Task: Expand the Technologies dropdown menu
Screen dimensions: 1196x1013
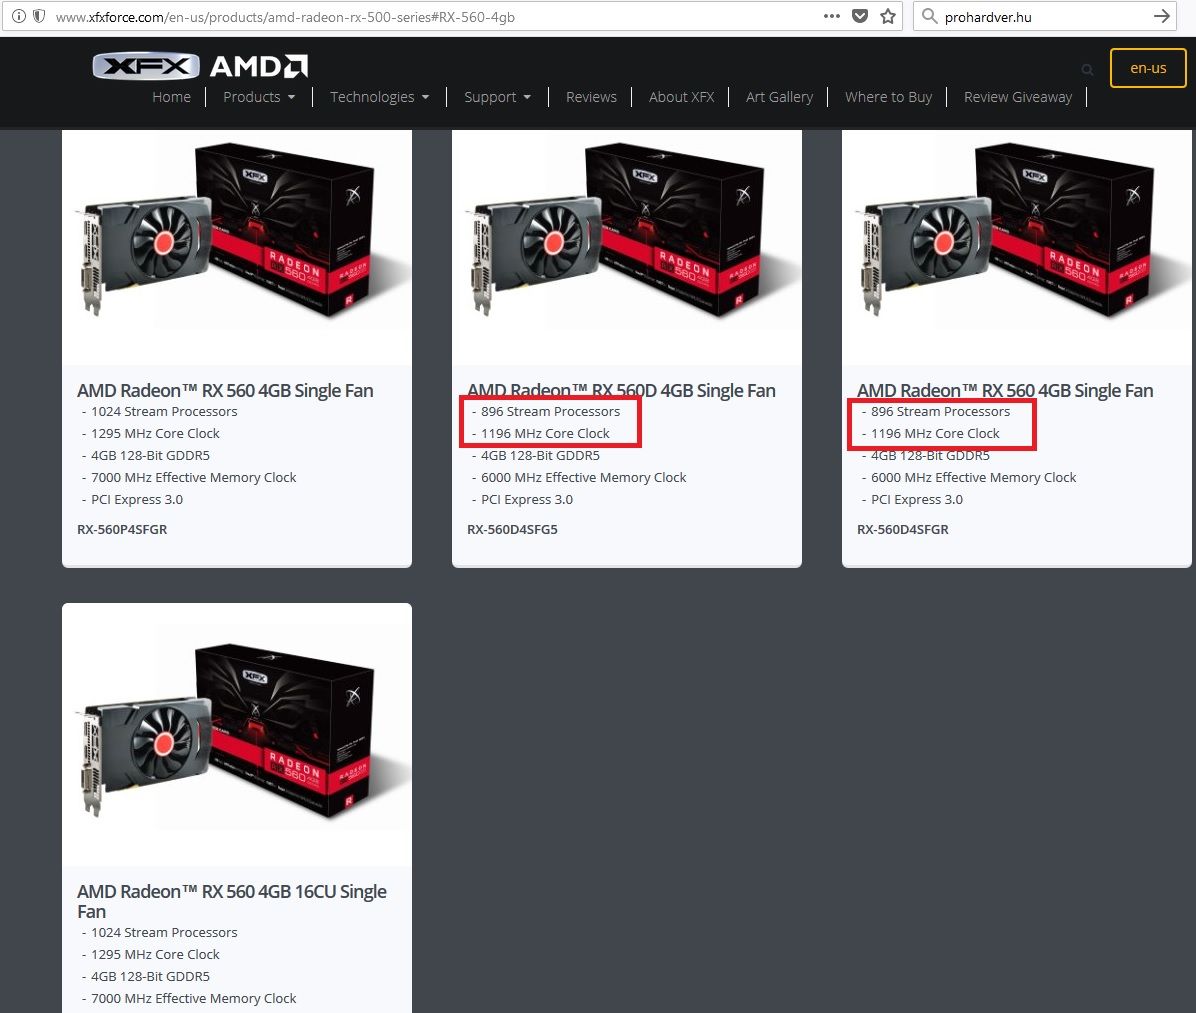Action: coord(380,97)
